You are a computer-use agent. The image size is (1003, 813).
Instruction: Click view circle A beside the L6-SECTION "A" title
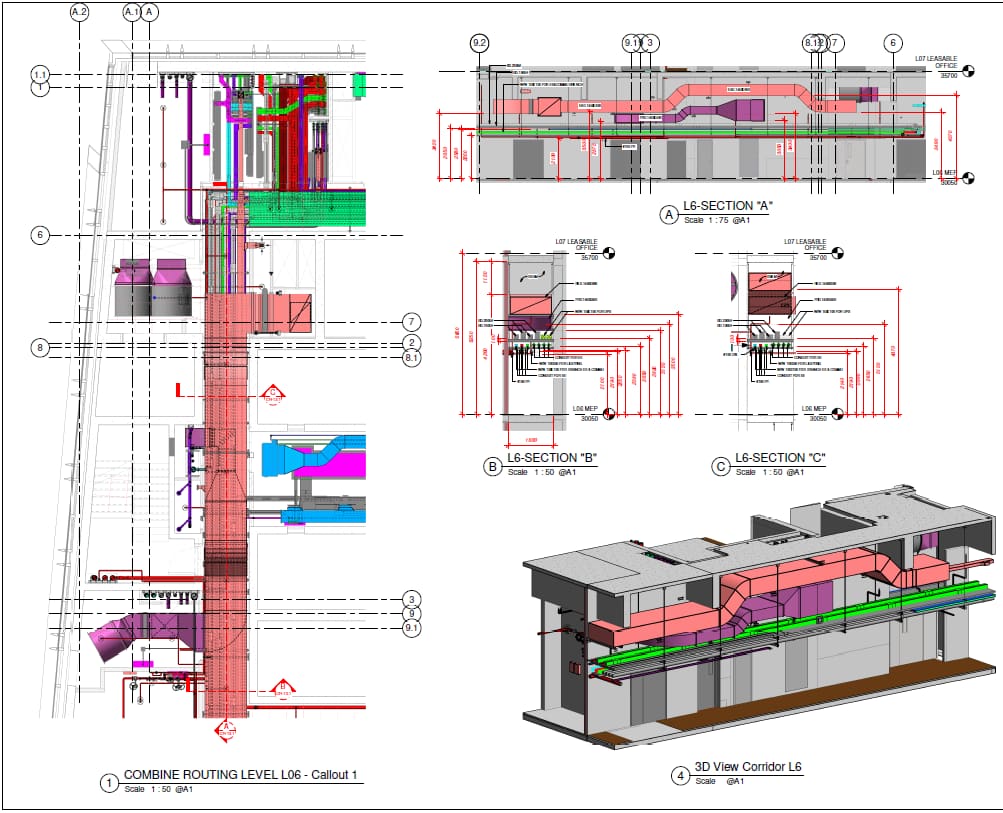coord(669,215)
